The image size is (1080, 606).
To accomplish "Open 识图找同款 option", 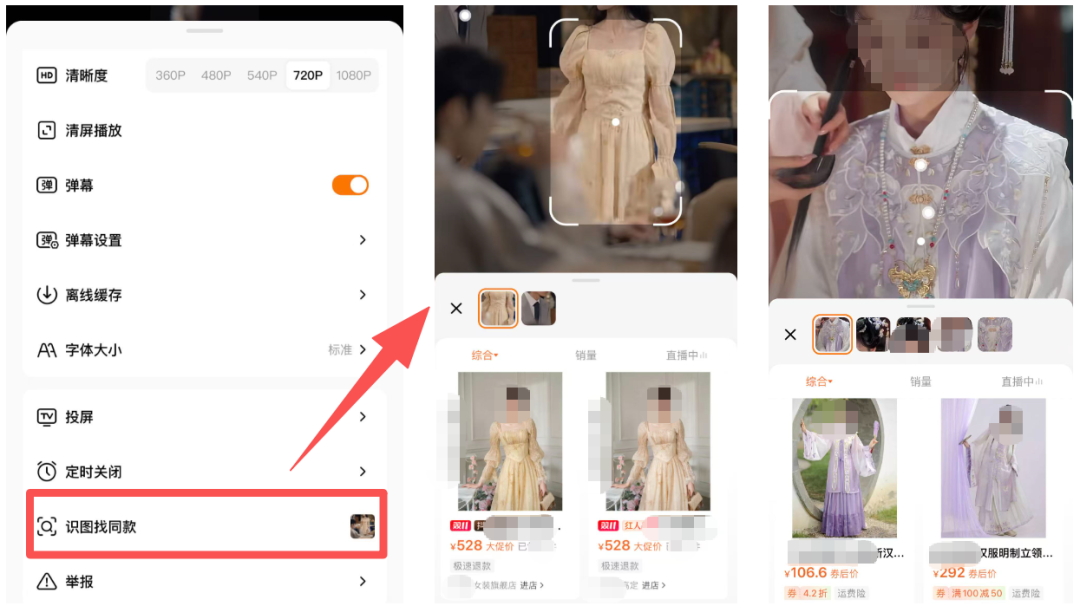I will click(207, 525).
